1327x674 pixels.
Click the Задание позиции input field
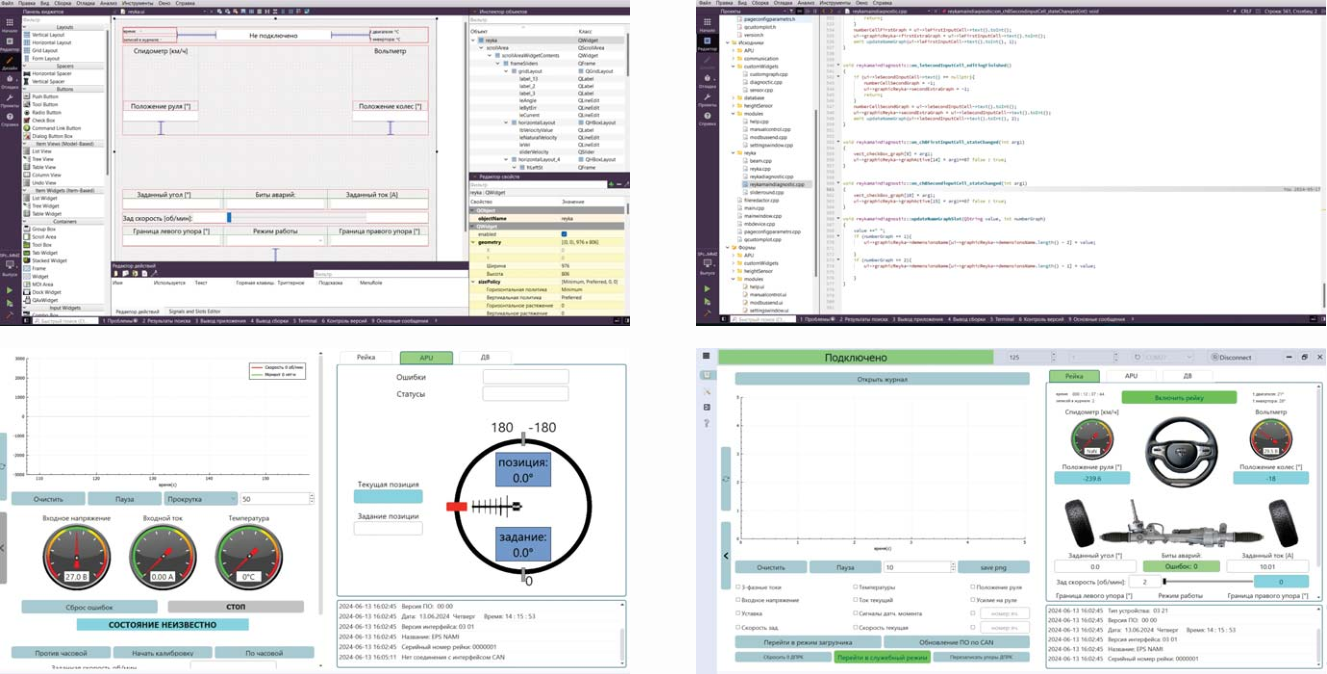pos(388,528)
